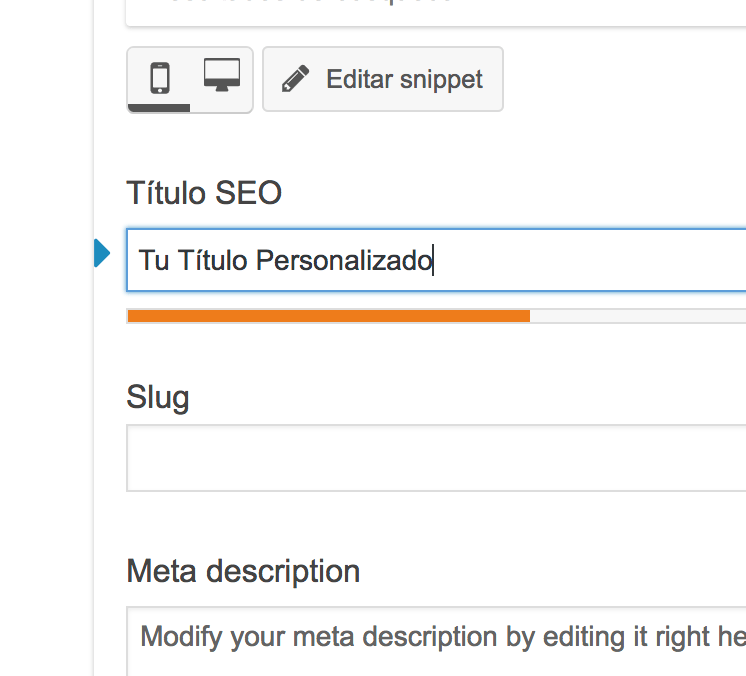
Task: Click the blue arrow marker beside Título SEO
Action: pyautogui.click(x=102, y=253)
